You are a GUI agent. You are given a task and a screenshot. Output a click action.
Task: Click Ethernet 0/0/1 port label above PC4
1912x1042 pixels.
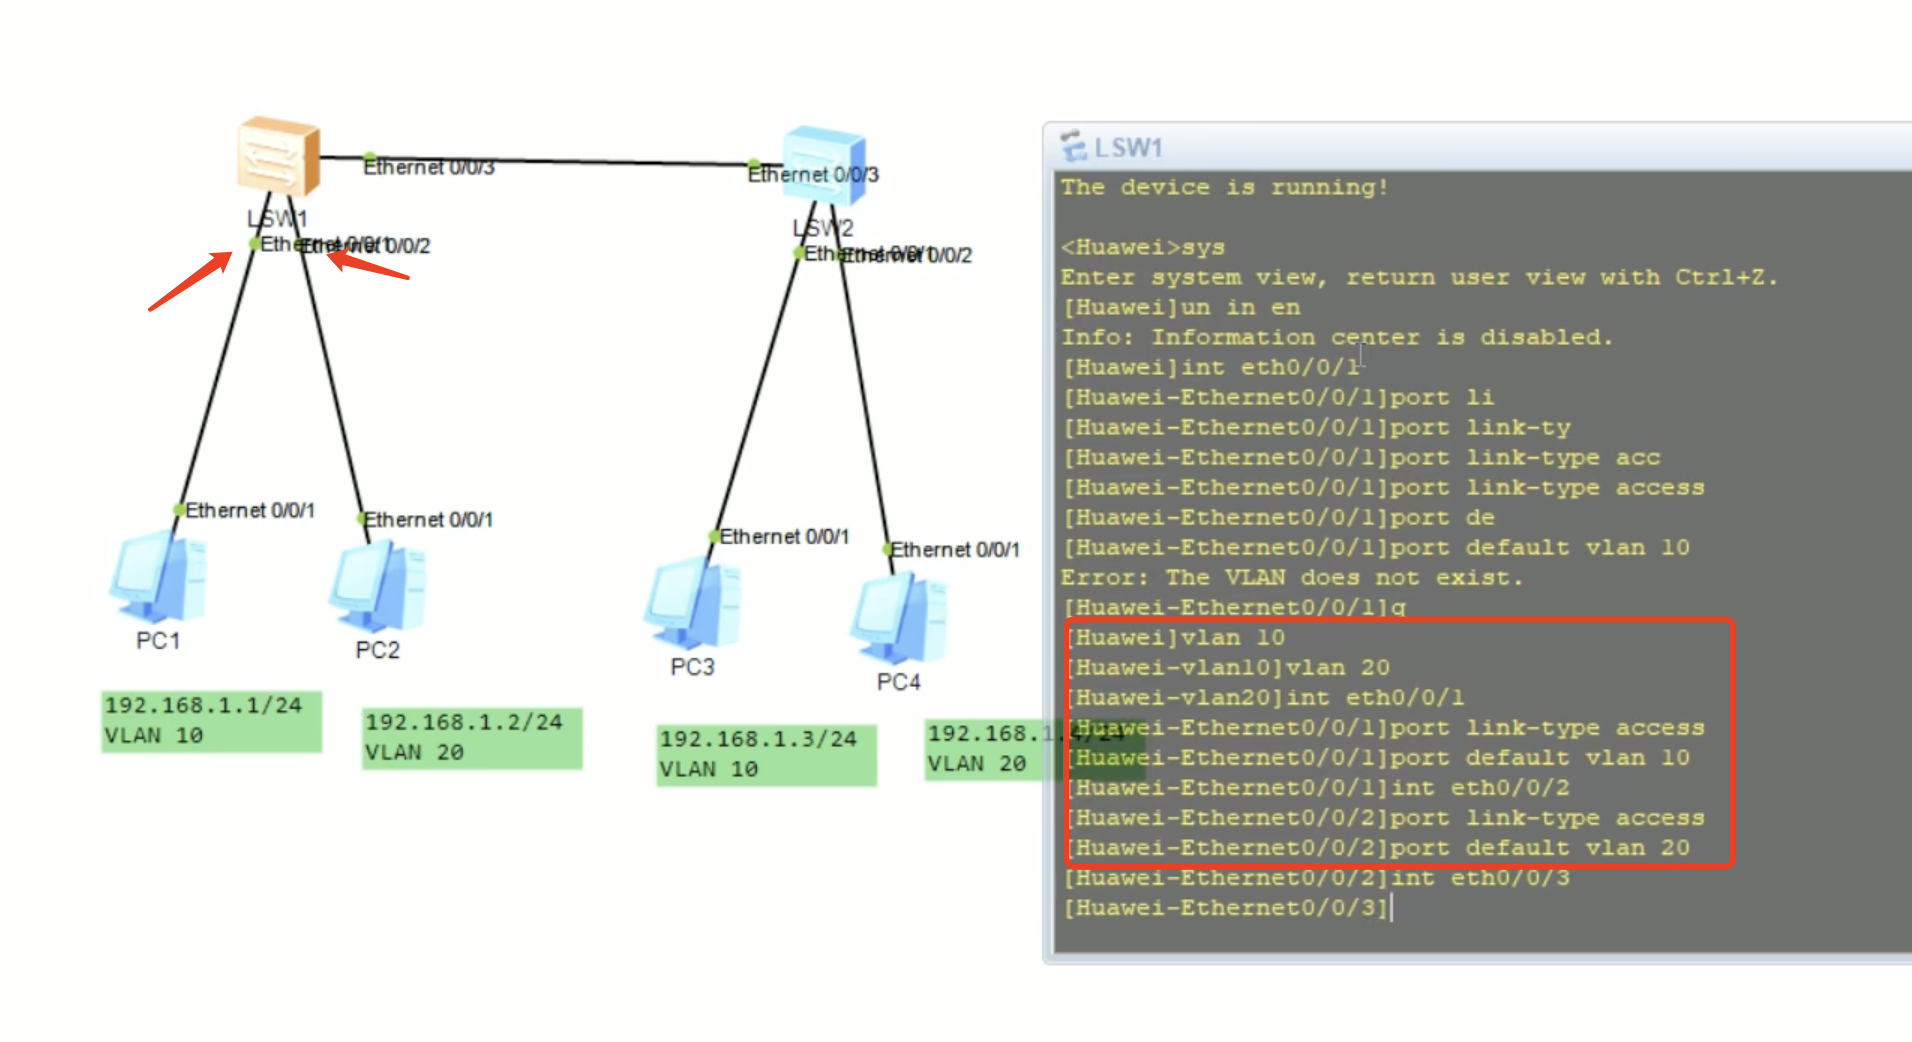[954, 550]
